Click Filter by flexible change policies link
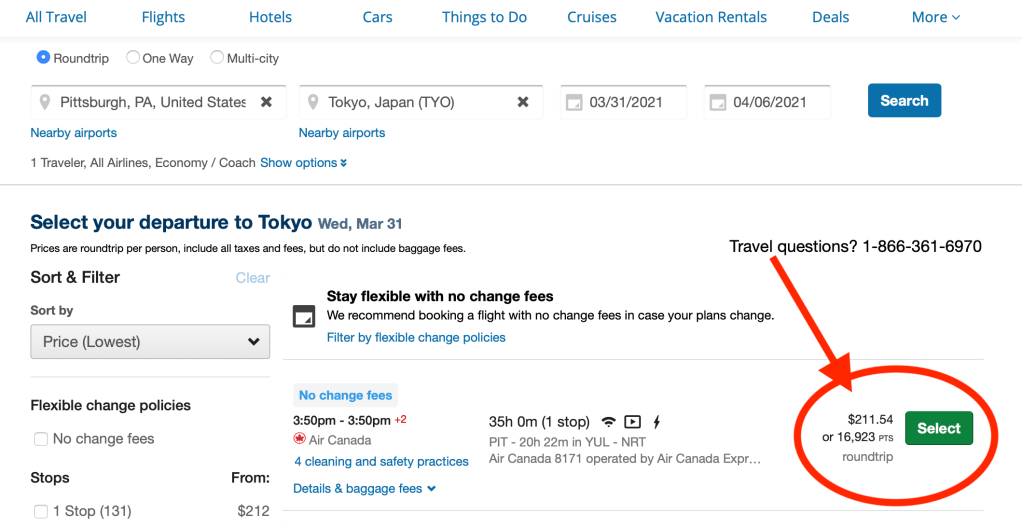This screenshot has width=1022, height=528. tap(416, 338)
